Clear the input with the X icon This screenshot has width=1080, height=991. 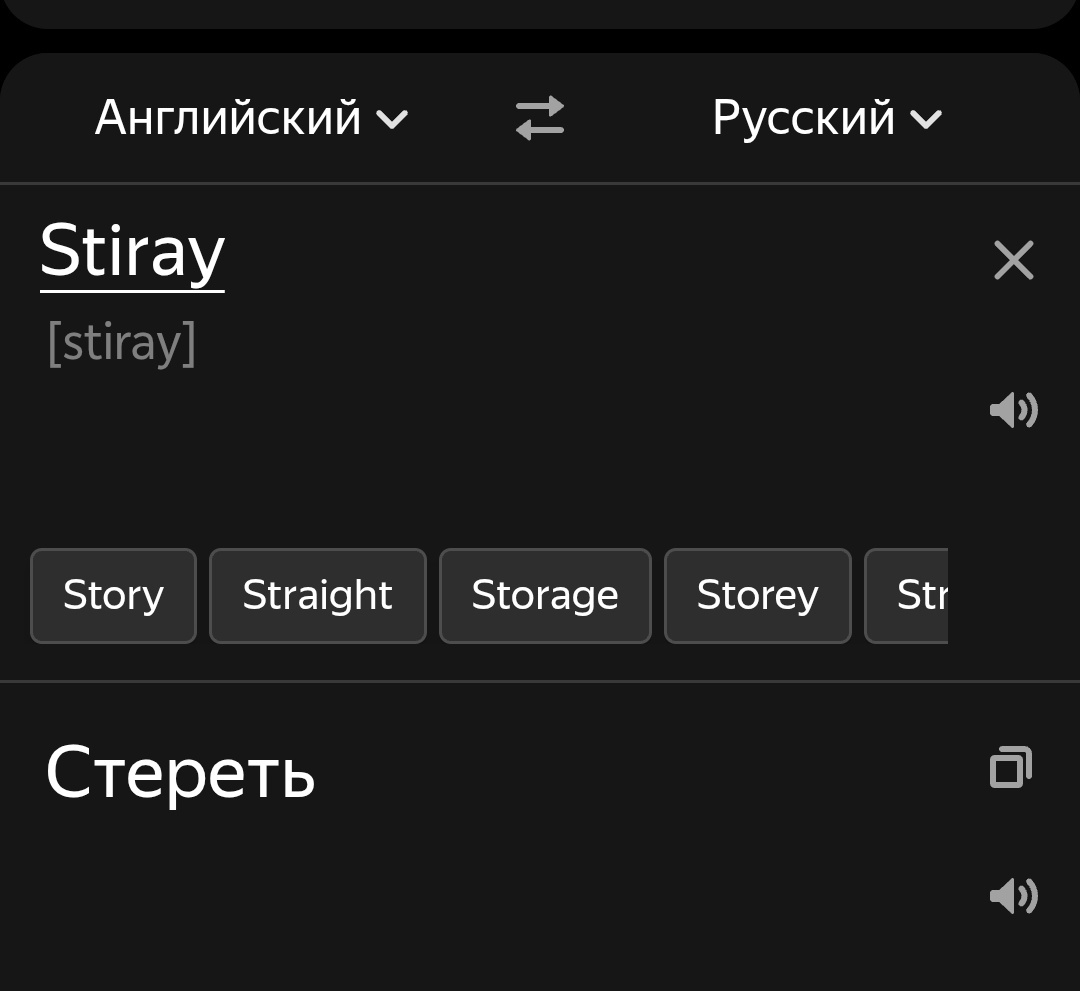click(x=1014, y=260)
